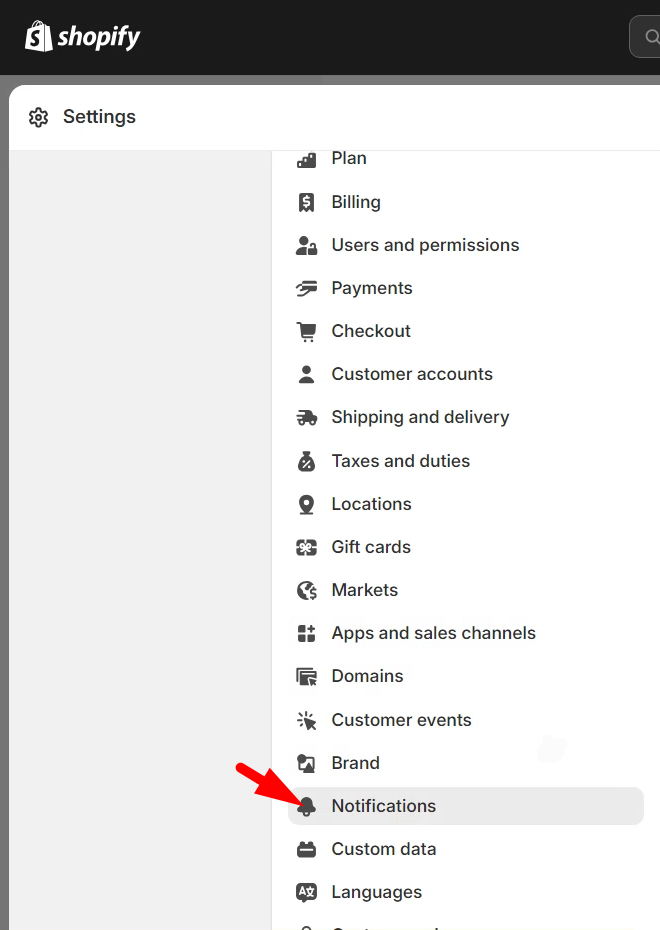
Task: Click the Taxes and duties icon
Action: click(307, 461)
